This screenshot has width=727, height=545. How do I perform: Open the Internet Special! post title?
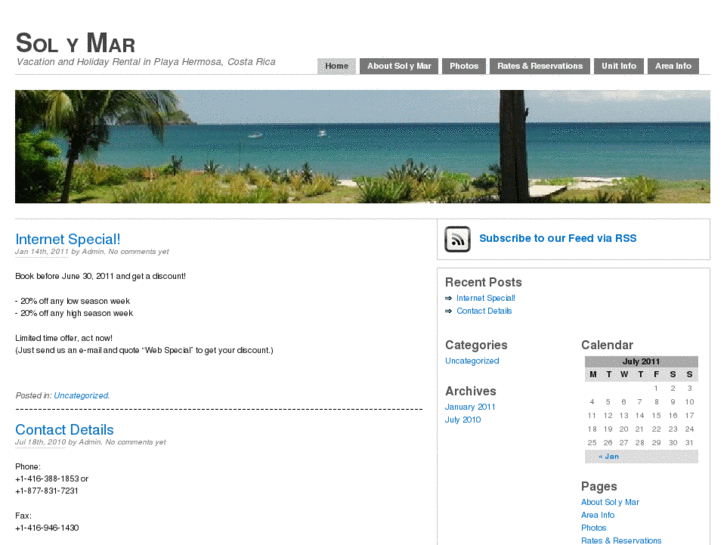(x=68, y=239)
